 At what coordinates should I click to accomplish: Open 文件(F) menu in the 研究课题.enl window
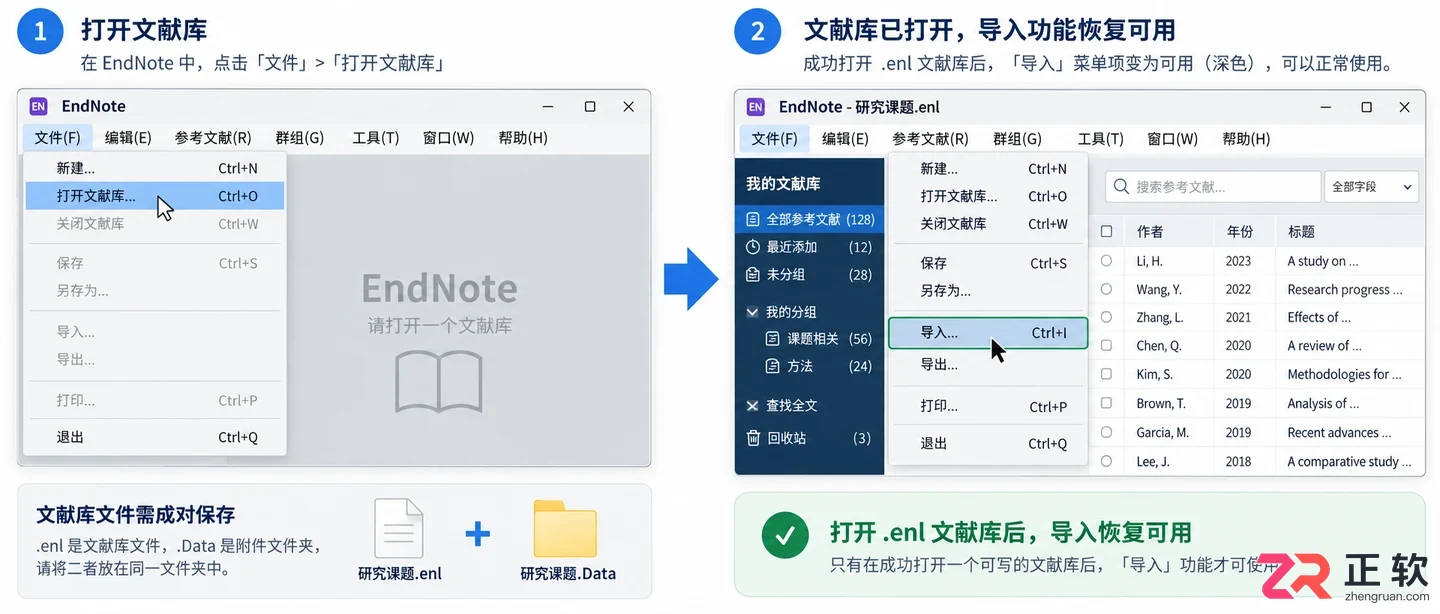[774, 139]
